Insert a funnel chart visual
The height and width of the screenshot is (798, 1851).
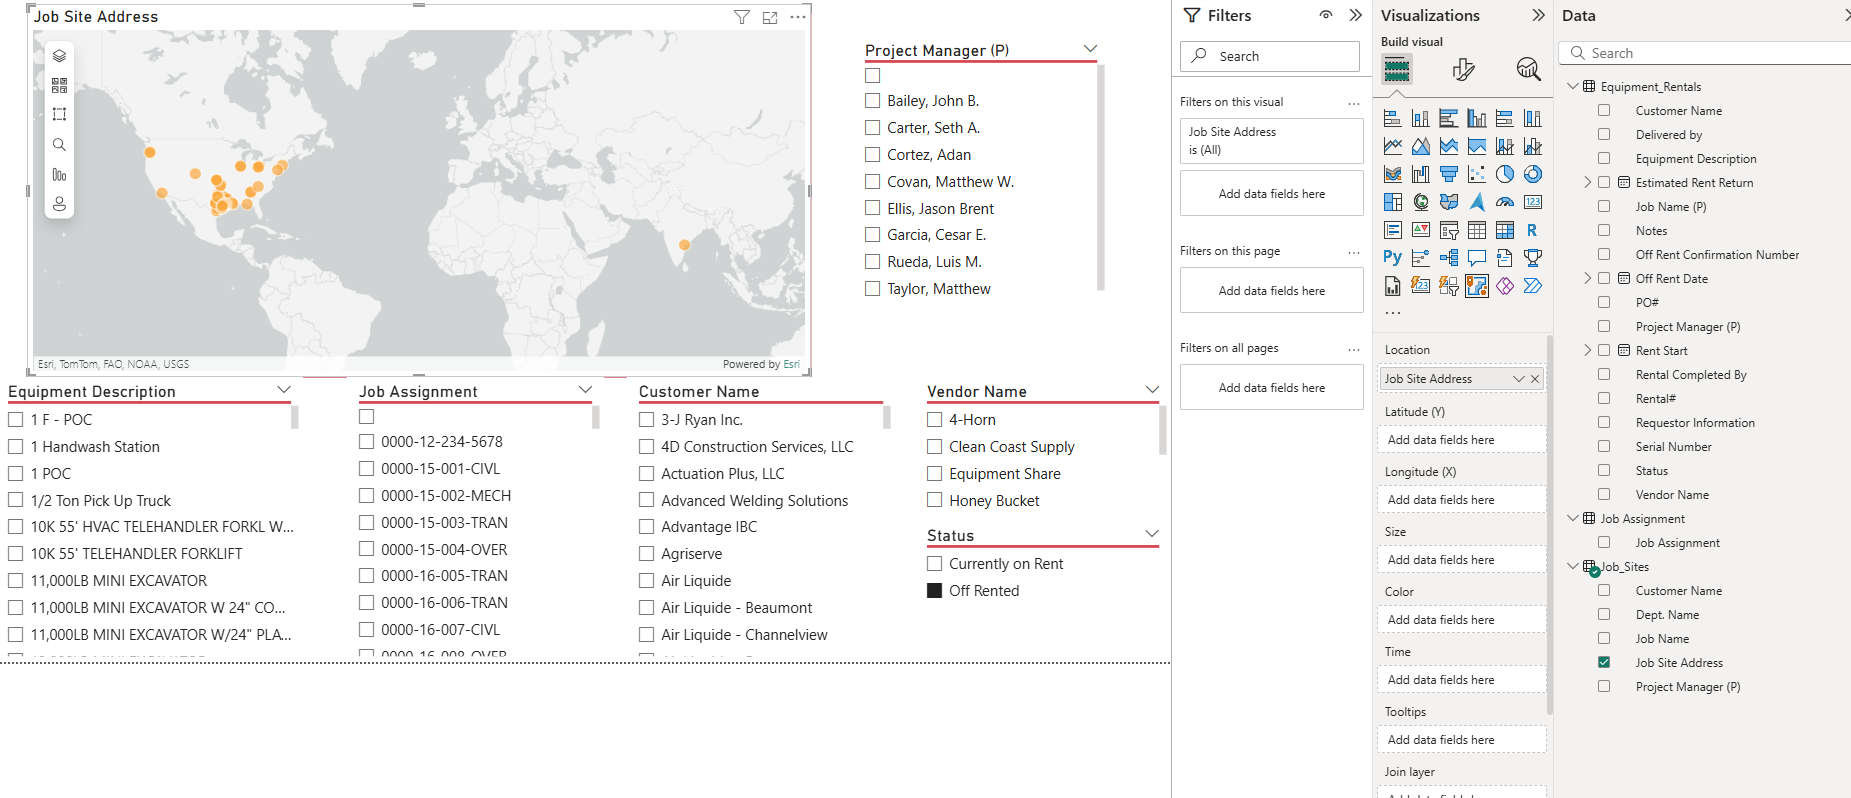1449,174
